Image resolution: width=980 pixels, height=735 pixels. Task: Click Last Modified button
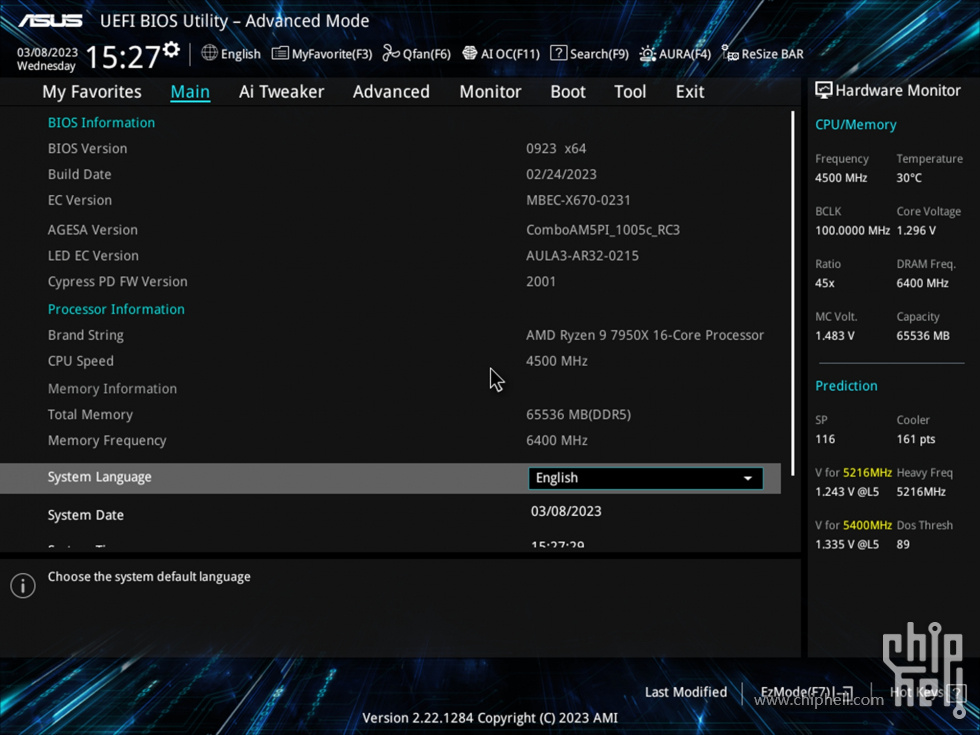686,692
